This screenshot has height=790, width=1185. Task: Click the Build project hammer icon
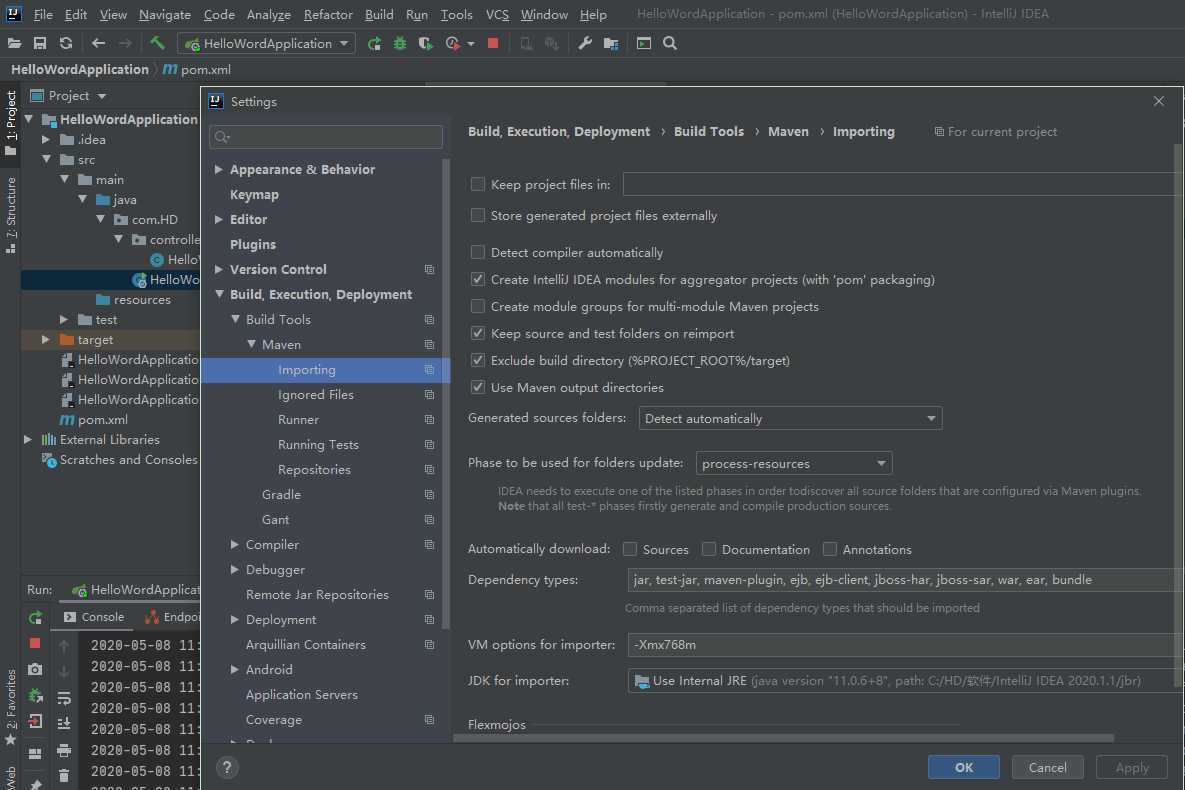157,43
